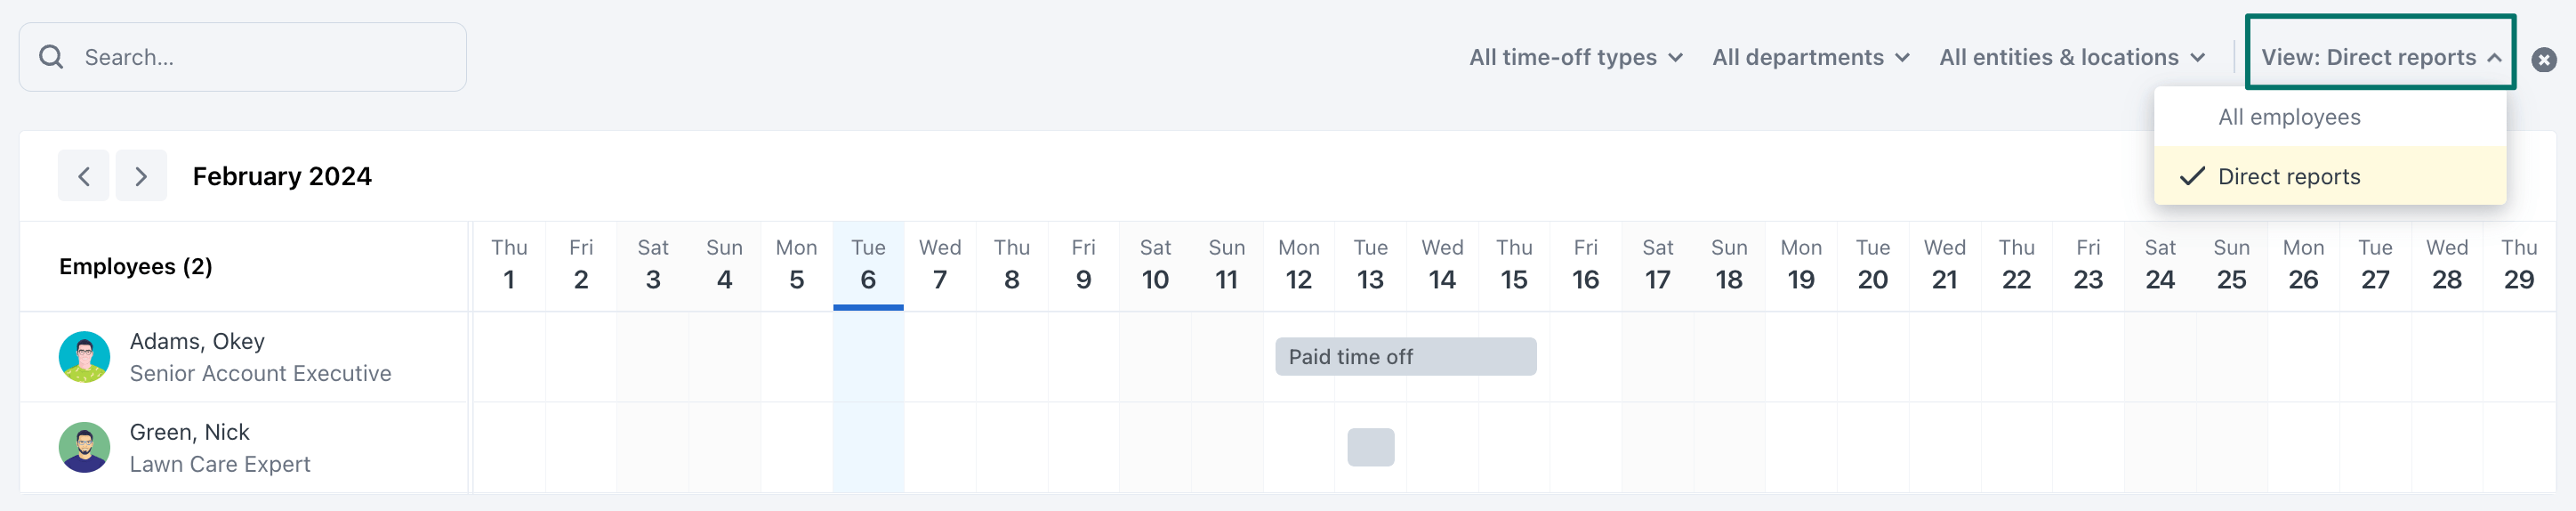Click the clear filters X icon

point(2544,60)
